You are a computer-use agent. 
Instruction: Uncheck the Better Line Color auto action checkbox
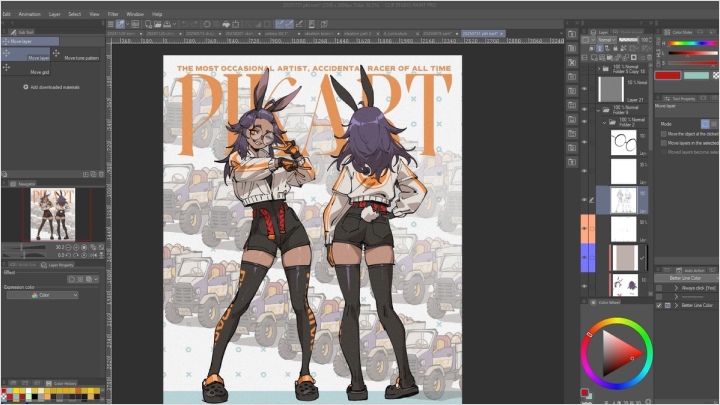[x=659, y=305]
